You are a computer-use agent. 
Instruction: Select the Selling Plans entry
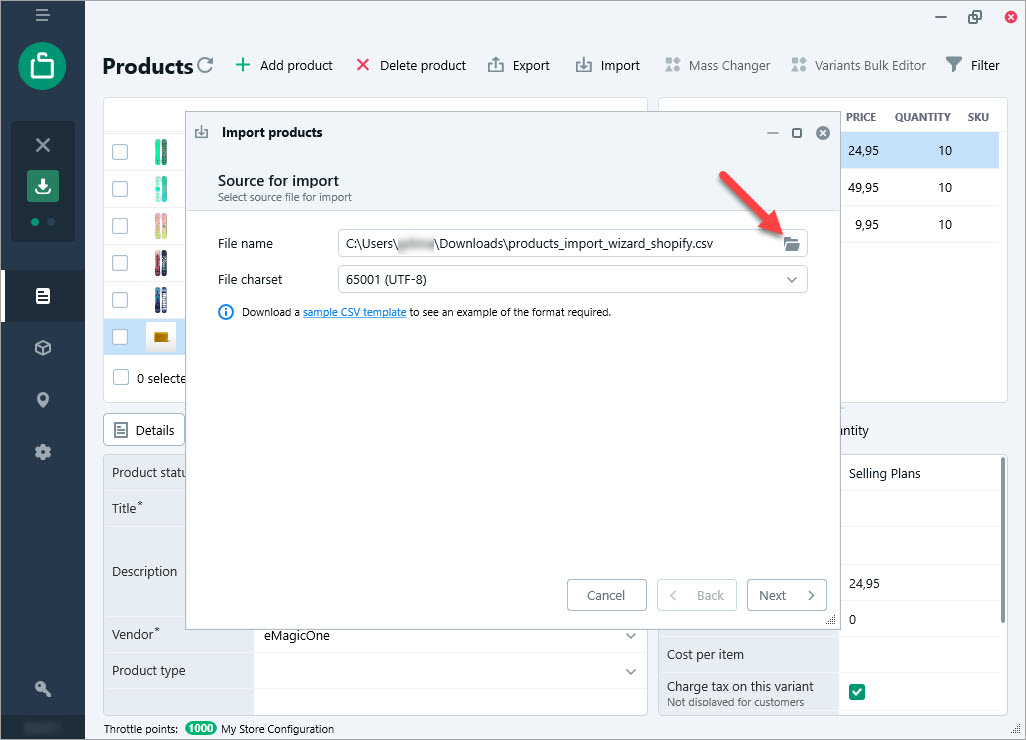pyautogui.click(x=884, y=473)
